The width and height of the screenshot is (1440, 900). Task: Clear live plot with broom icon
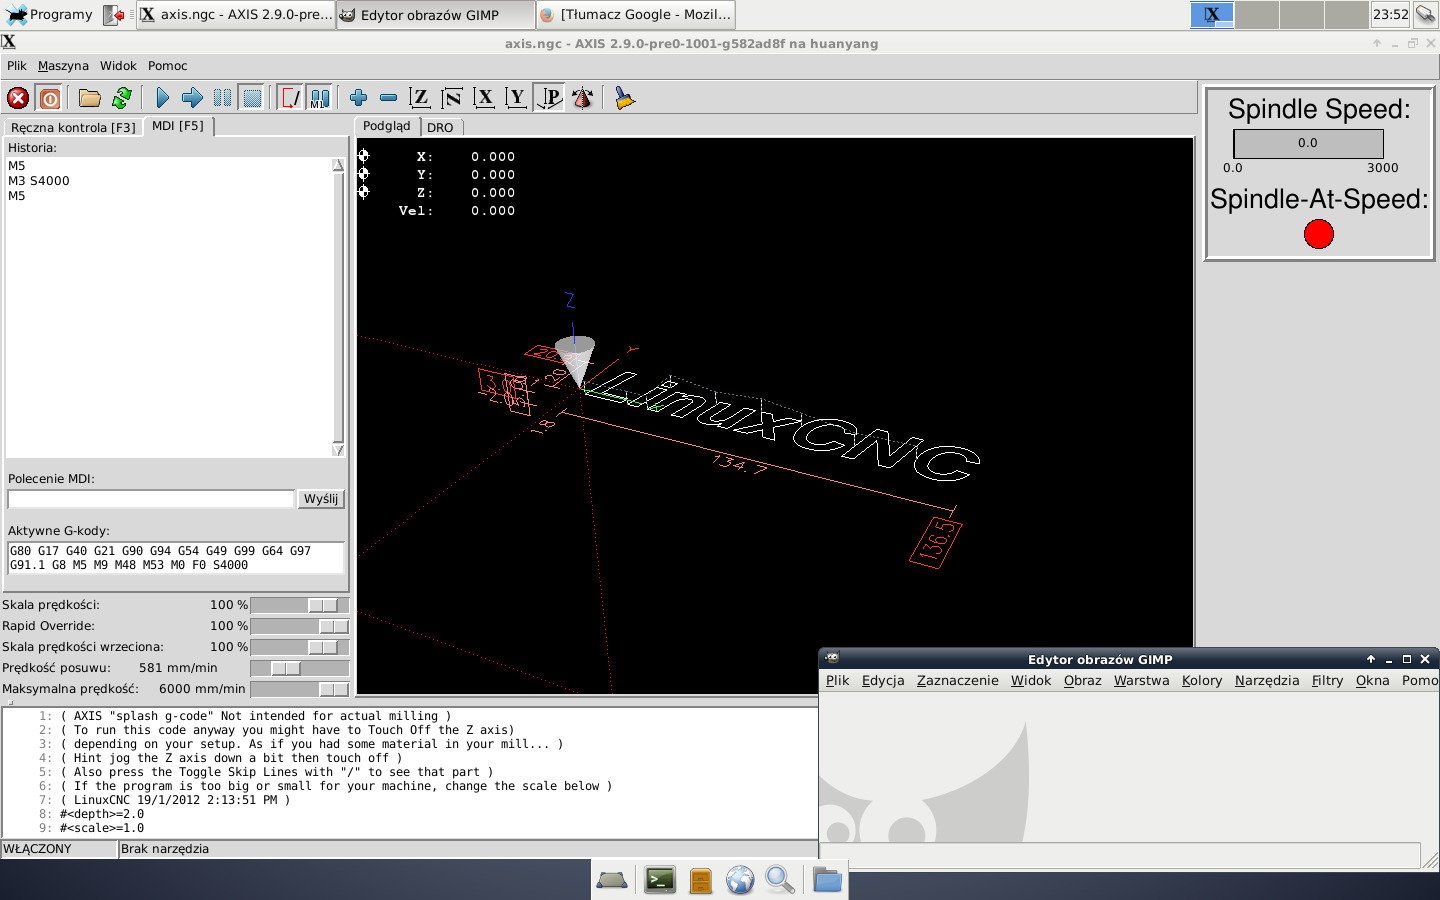(x=625, y=98)
